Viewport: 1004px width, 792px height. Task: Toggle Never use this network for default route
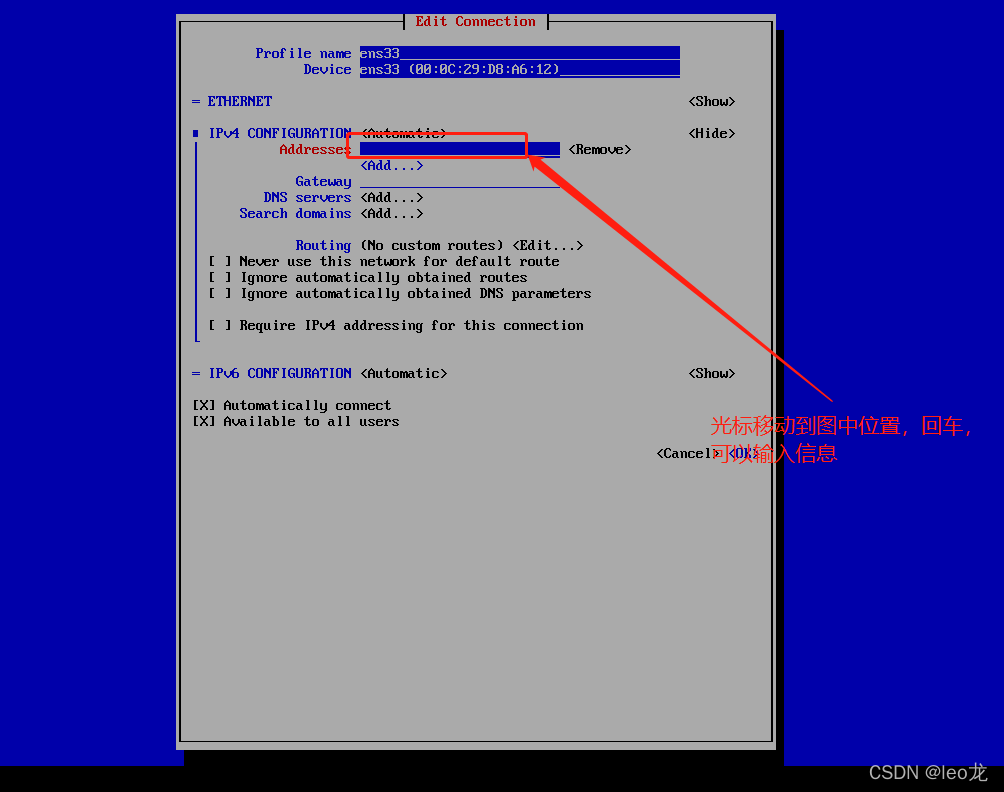point(219,261)
